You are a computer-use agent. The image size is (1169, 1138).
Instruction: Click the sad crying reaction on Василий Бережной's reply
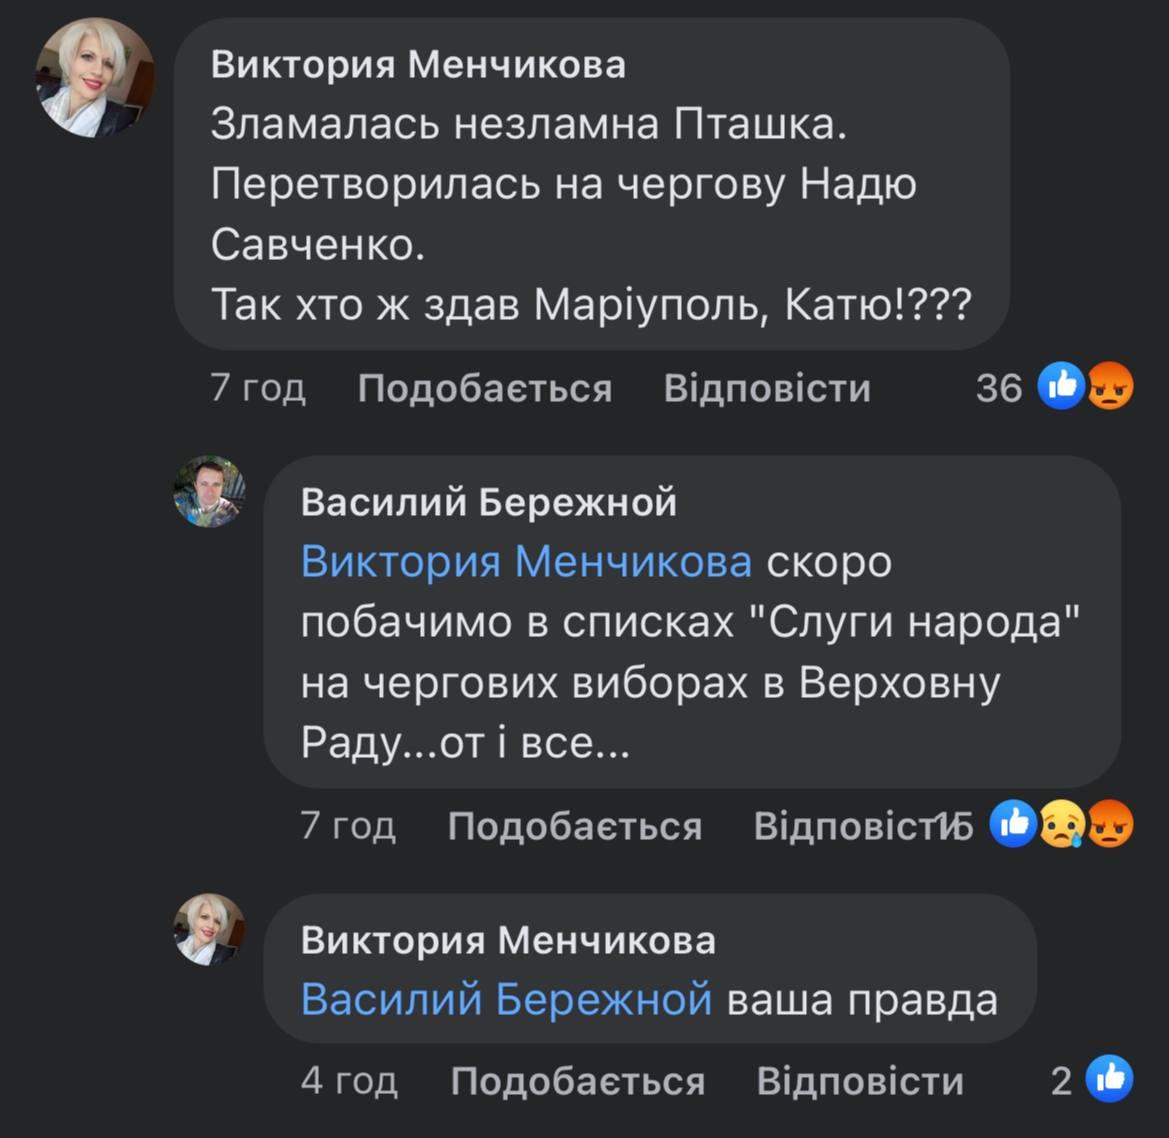[1061, 825]
